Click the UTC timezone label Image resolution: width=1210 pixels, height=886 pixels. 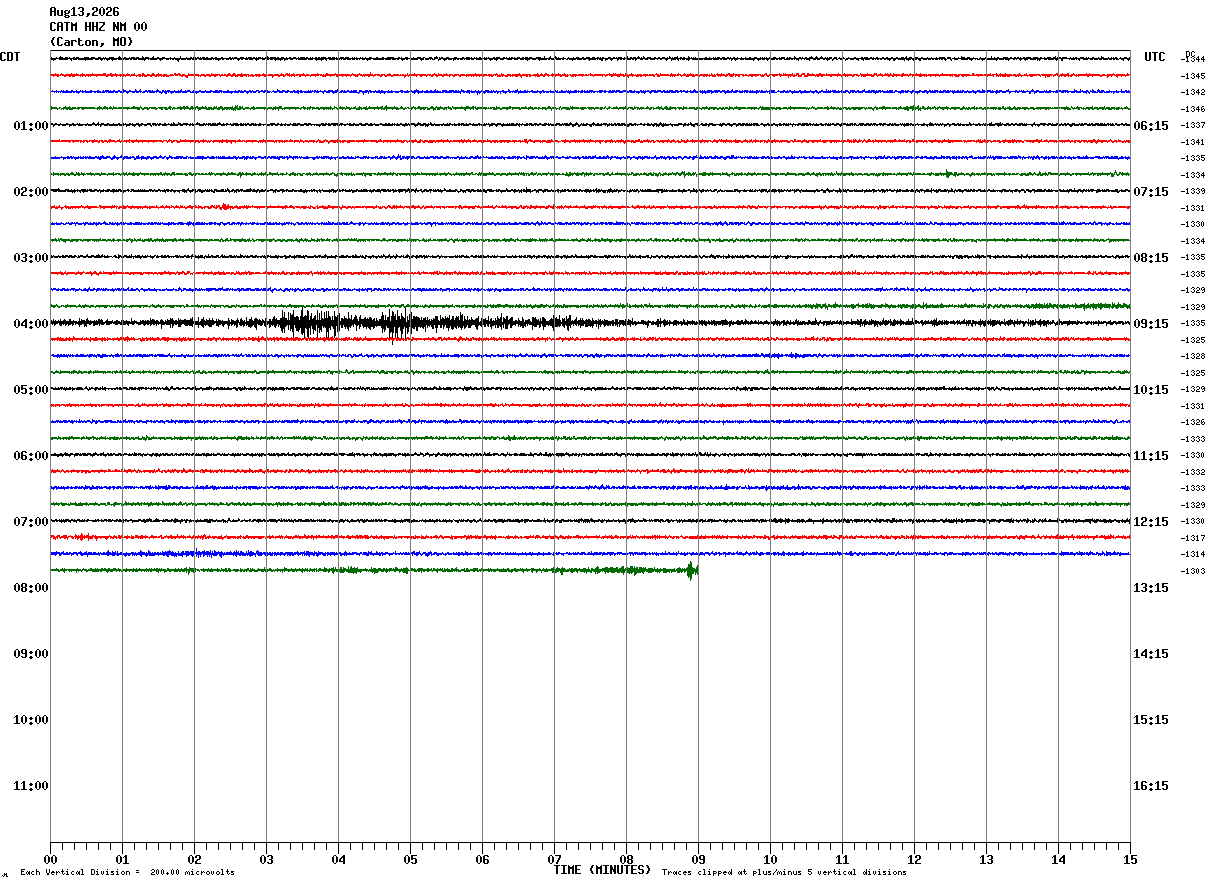[x=1155, y=57]
